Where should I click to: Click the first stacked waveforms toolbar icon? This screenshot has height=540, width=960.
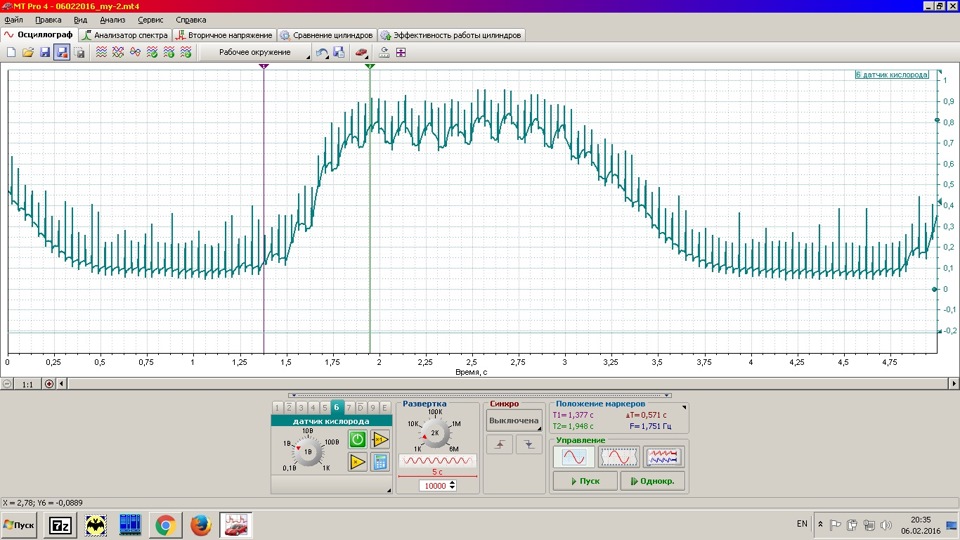pos(101,53)
